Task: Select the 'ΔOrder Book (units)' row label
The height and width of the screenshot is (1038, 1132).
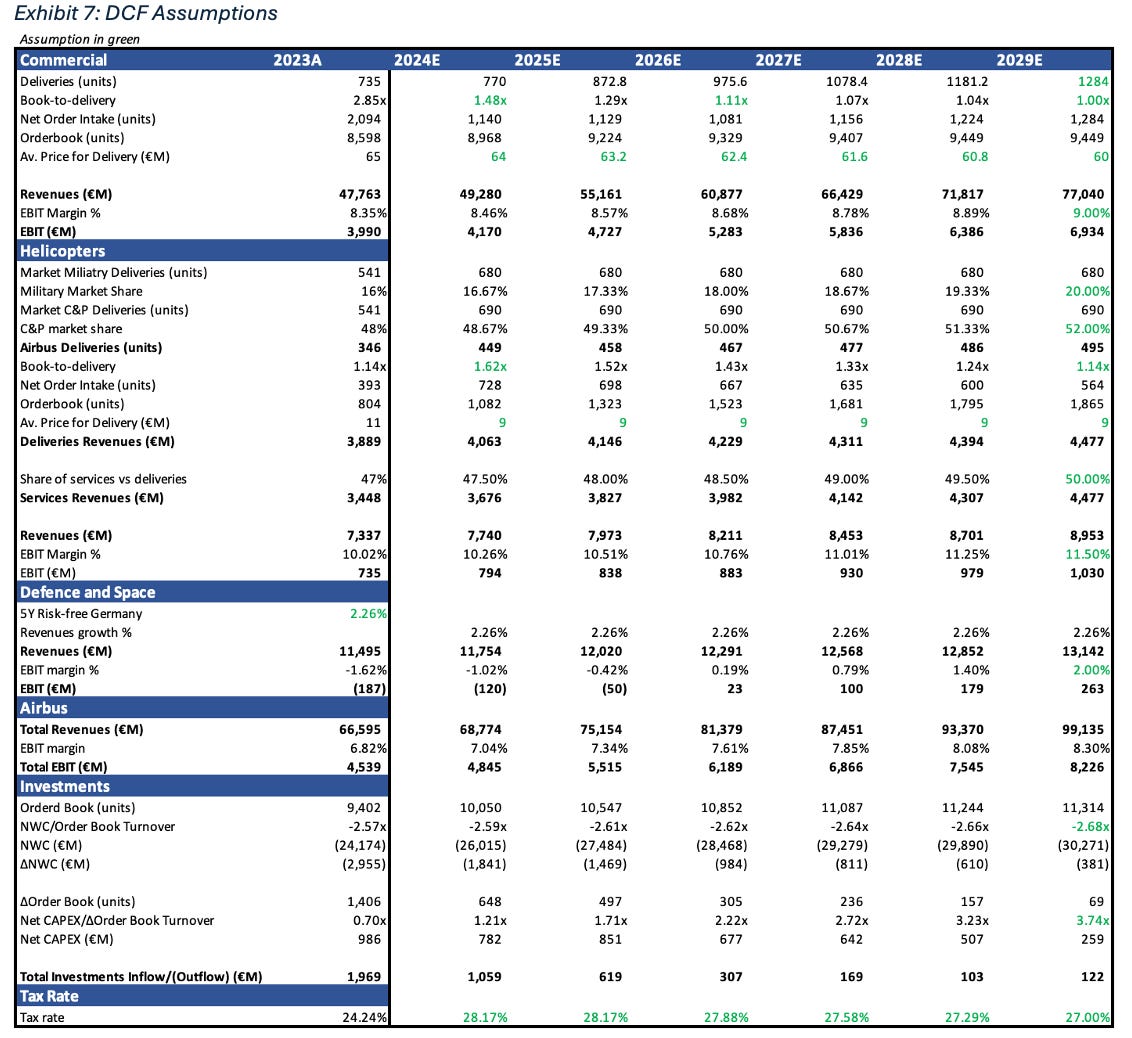Action: tap(77, 902)
